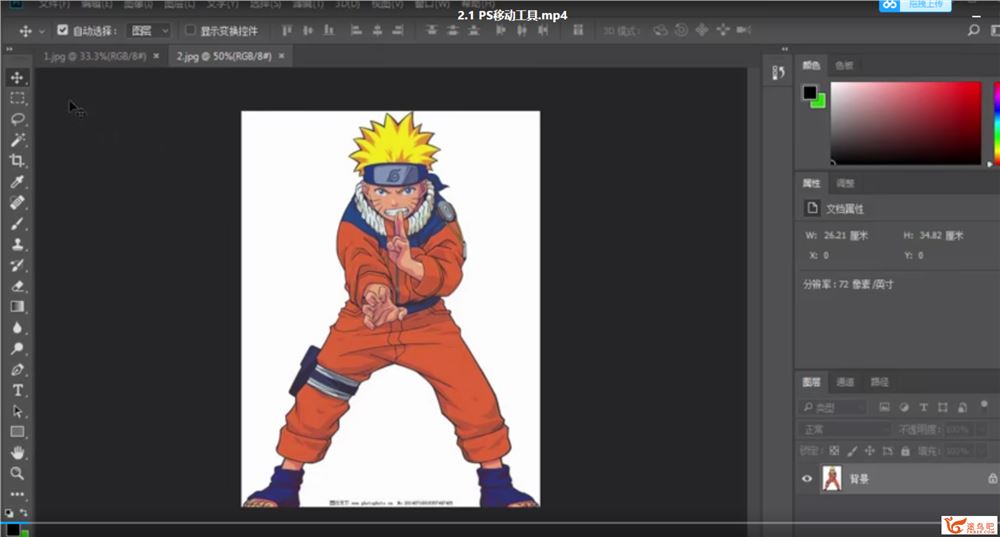Filter layers by pixel layers icon
The width and height of the screenshot is (1000, 537).
click(x=884, y=407)
